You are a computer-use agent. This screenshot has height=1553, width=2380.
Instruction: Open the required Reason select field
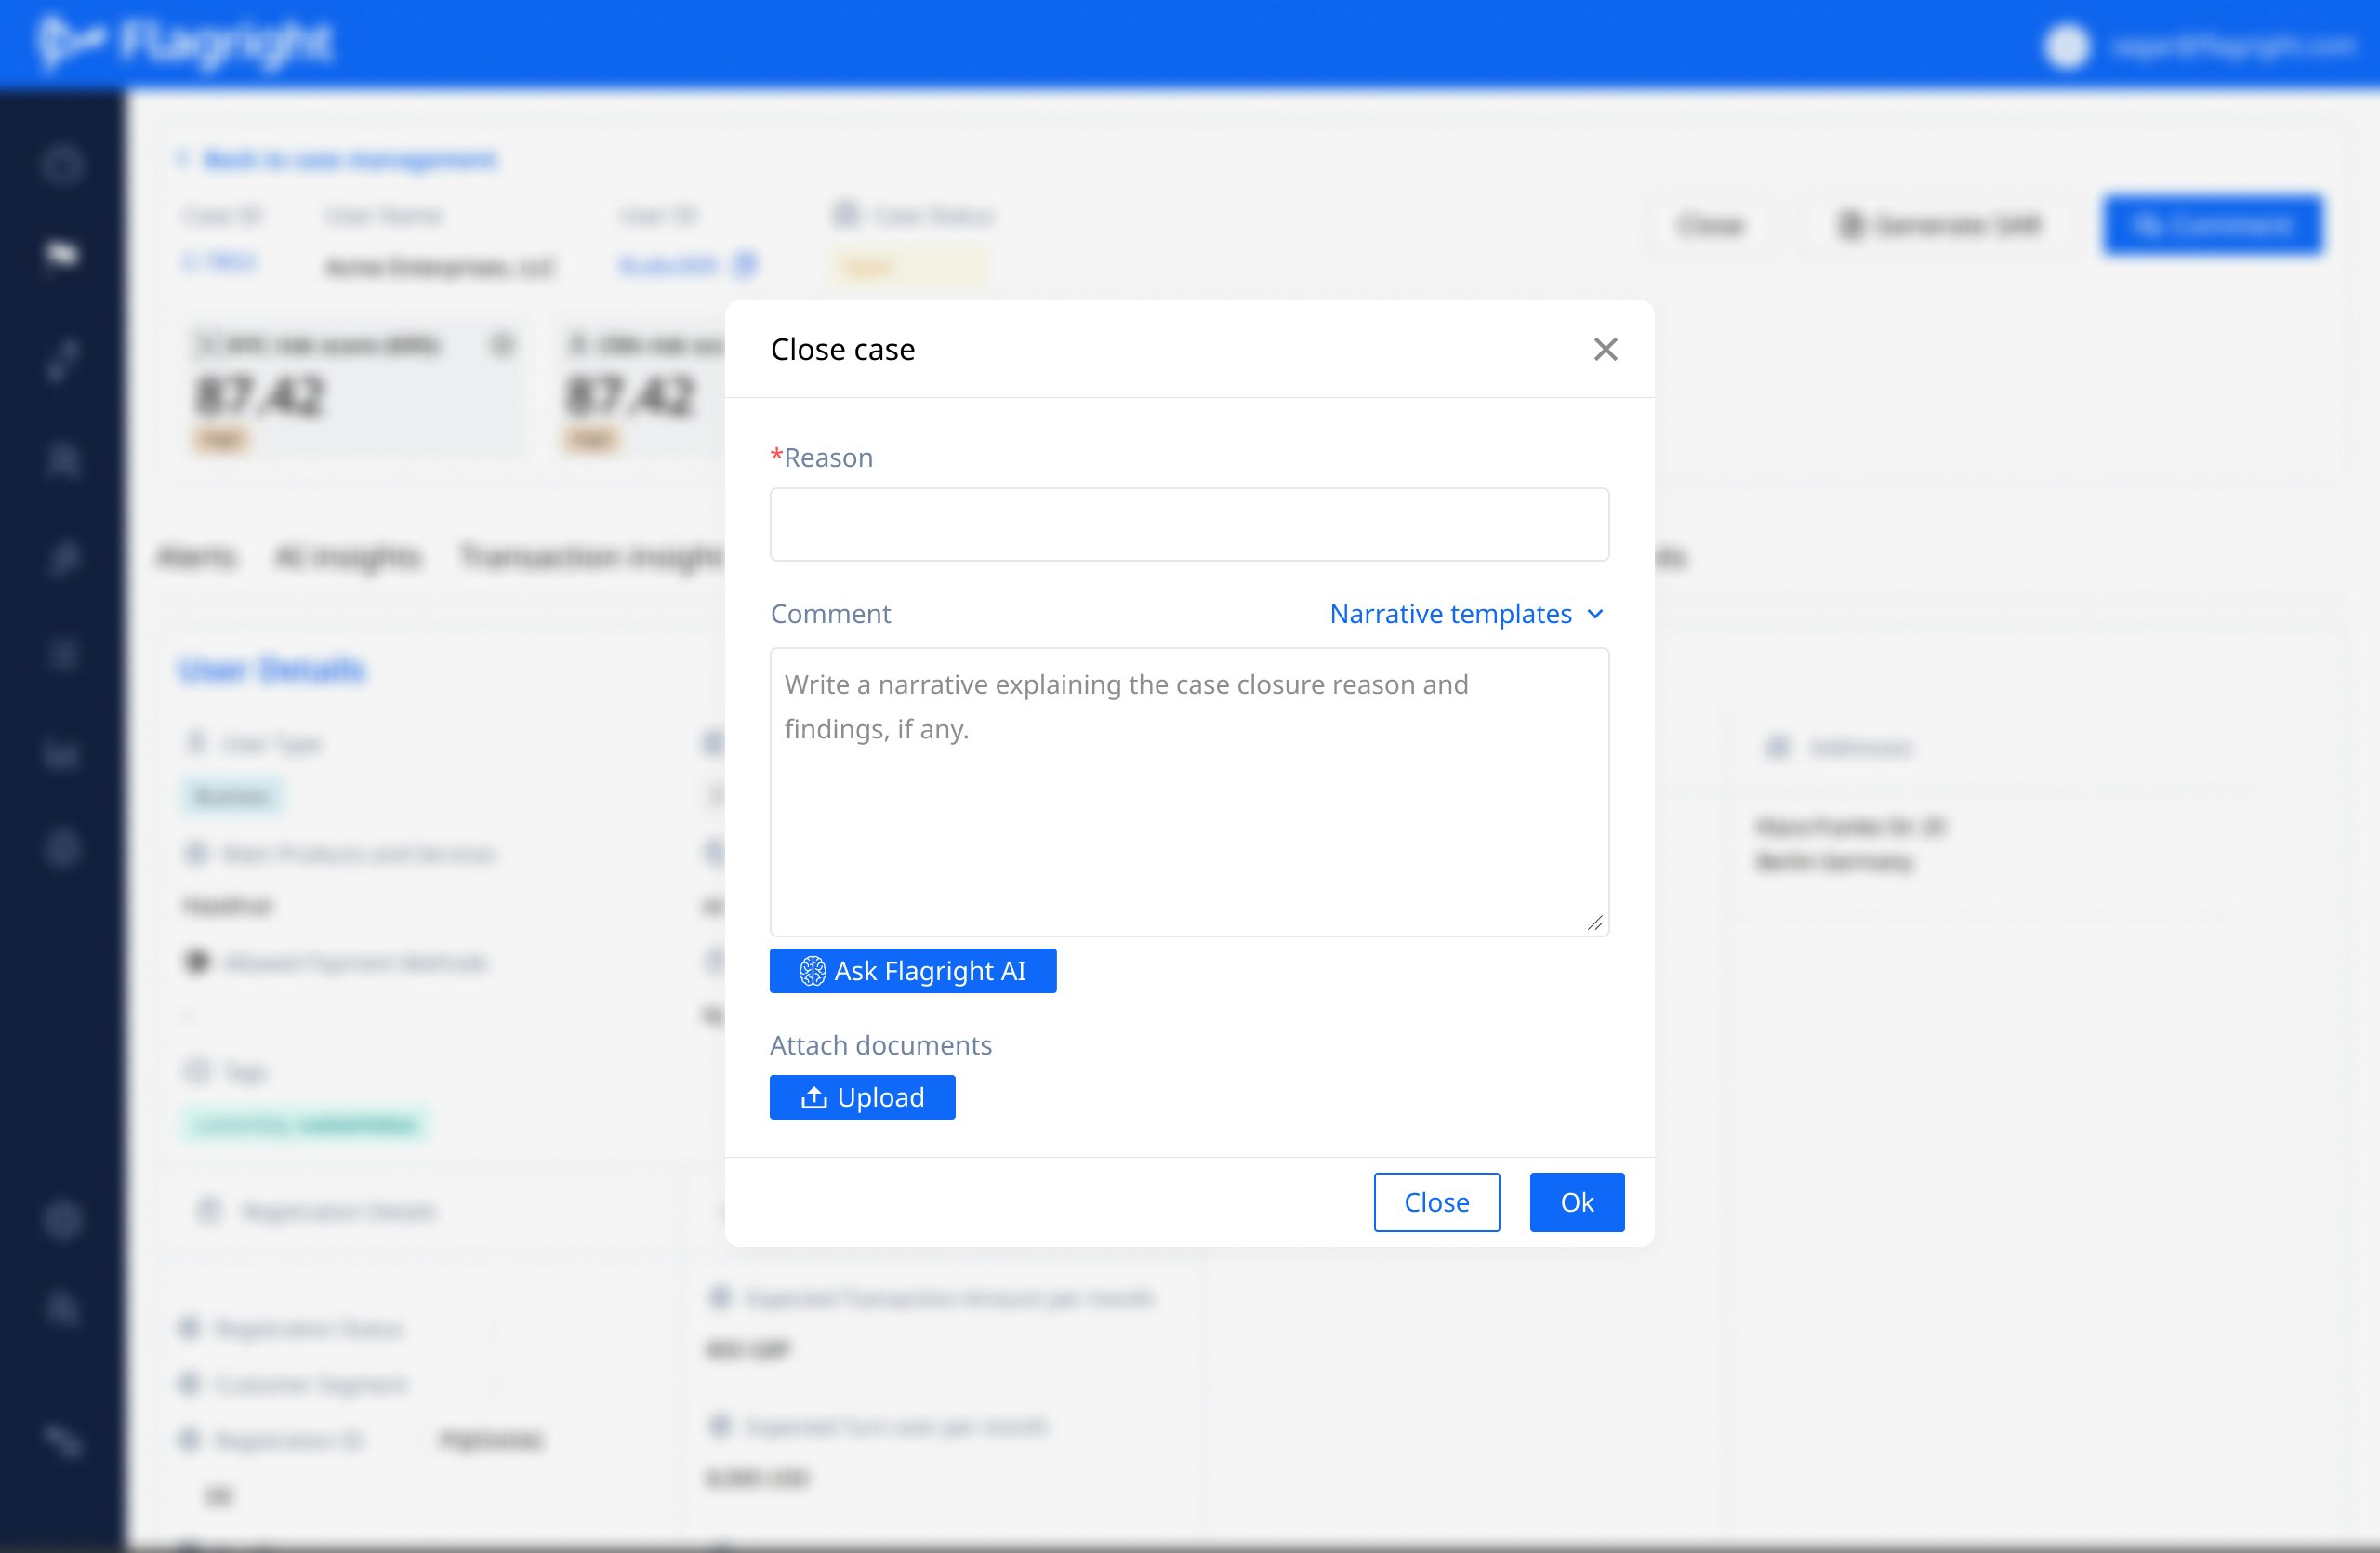click(1188, 524)
